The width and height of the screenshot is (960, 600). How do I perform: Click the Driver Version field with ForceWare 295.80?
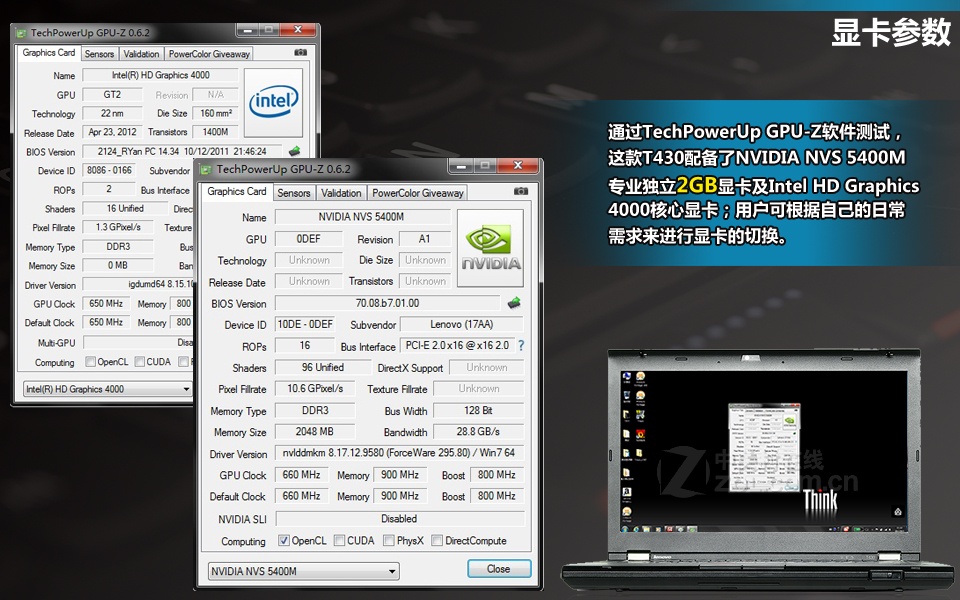pyautogui.click(x=399, y=453)
